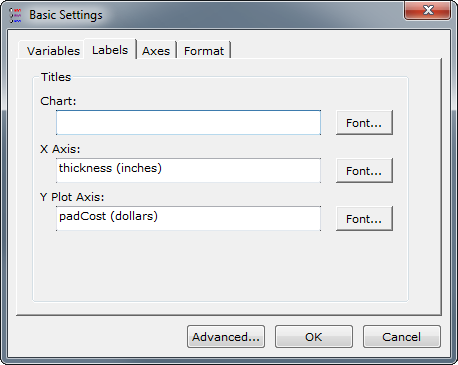This screenshot has width=458, height=365.
Task: Confirm settings with OK
Action: pos(314,337)
